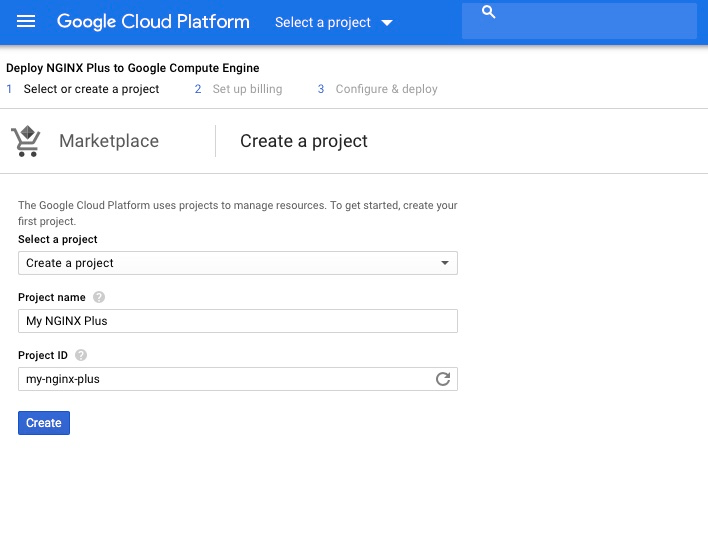Open the header 'Select a project' dropdown
Image resolution: width=708 pixels, height=556 pixels.
click(334, 22)
